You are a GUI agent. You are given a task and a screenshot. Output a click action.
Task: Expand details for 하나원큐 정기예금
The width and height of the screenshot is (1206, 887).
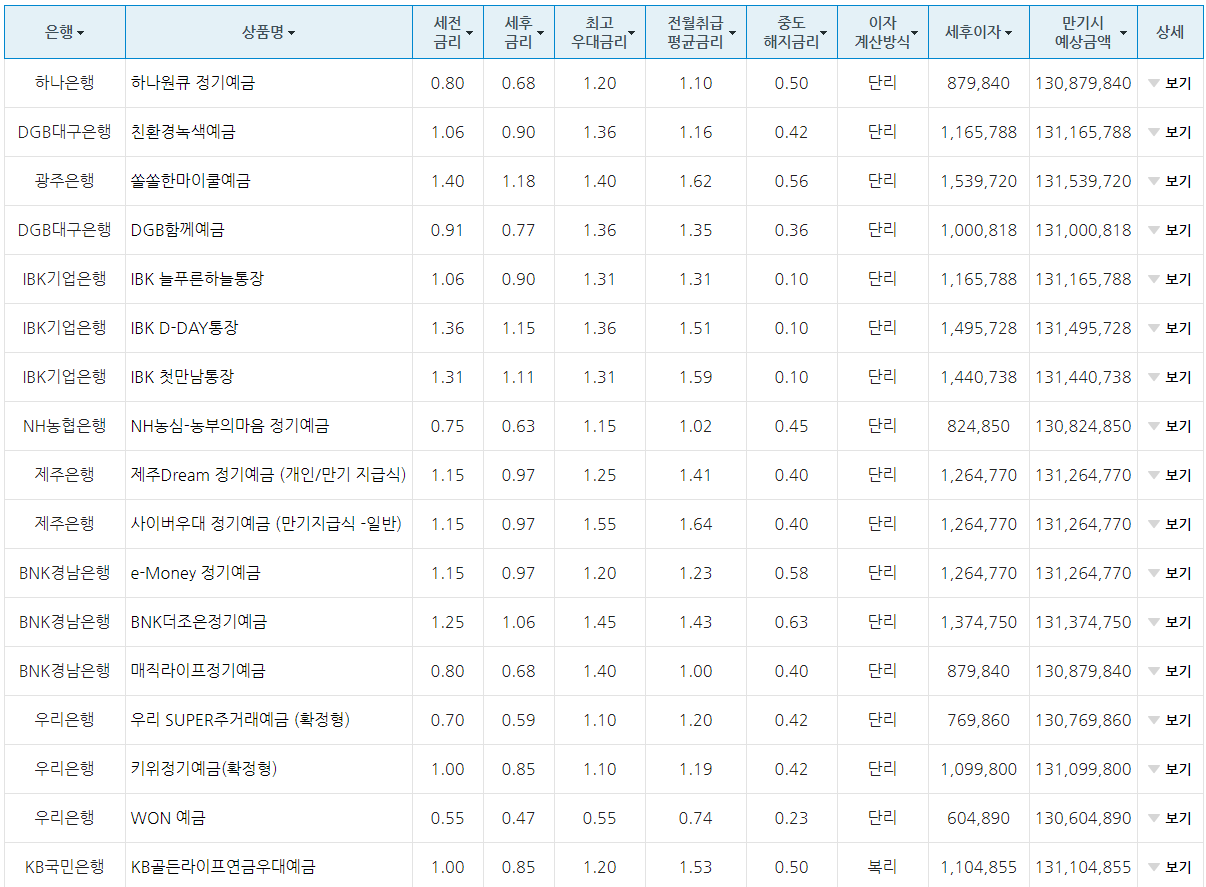pos(1170,84)
